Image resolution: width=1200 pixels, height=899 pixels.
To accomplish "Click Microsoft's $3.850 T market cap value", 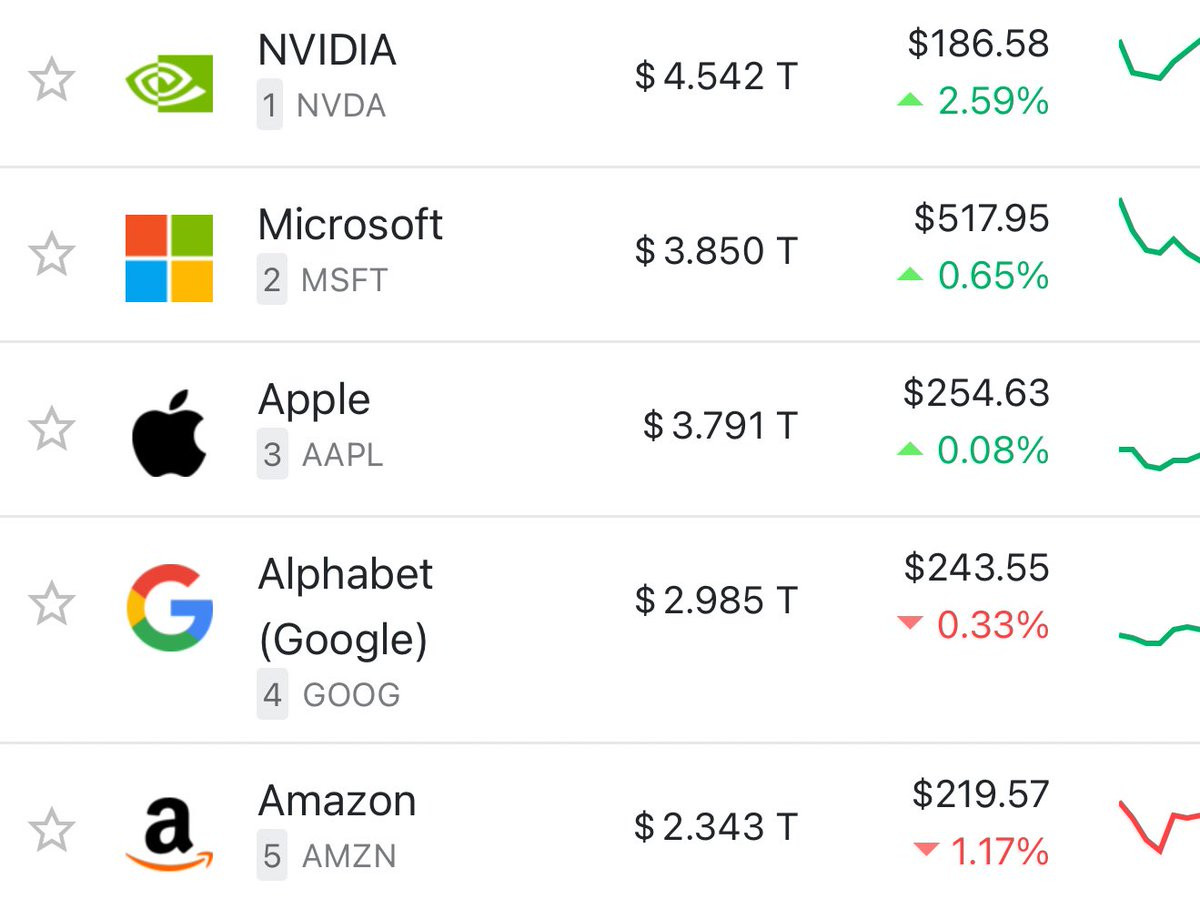I will [716, 250].
